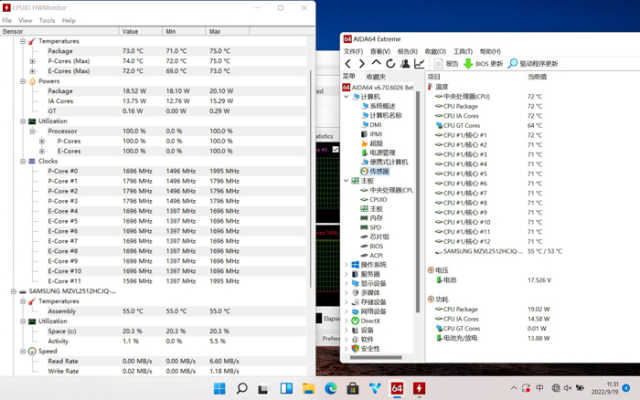The image size is (640, 400).
Task: Select DirectX in the AIDA64 tree
Action: (370, 320)
